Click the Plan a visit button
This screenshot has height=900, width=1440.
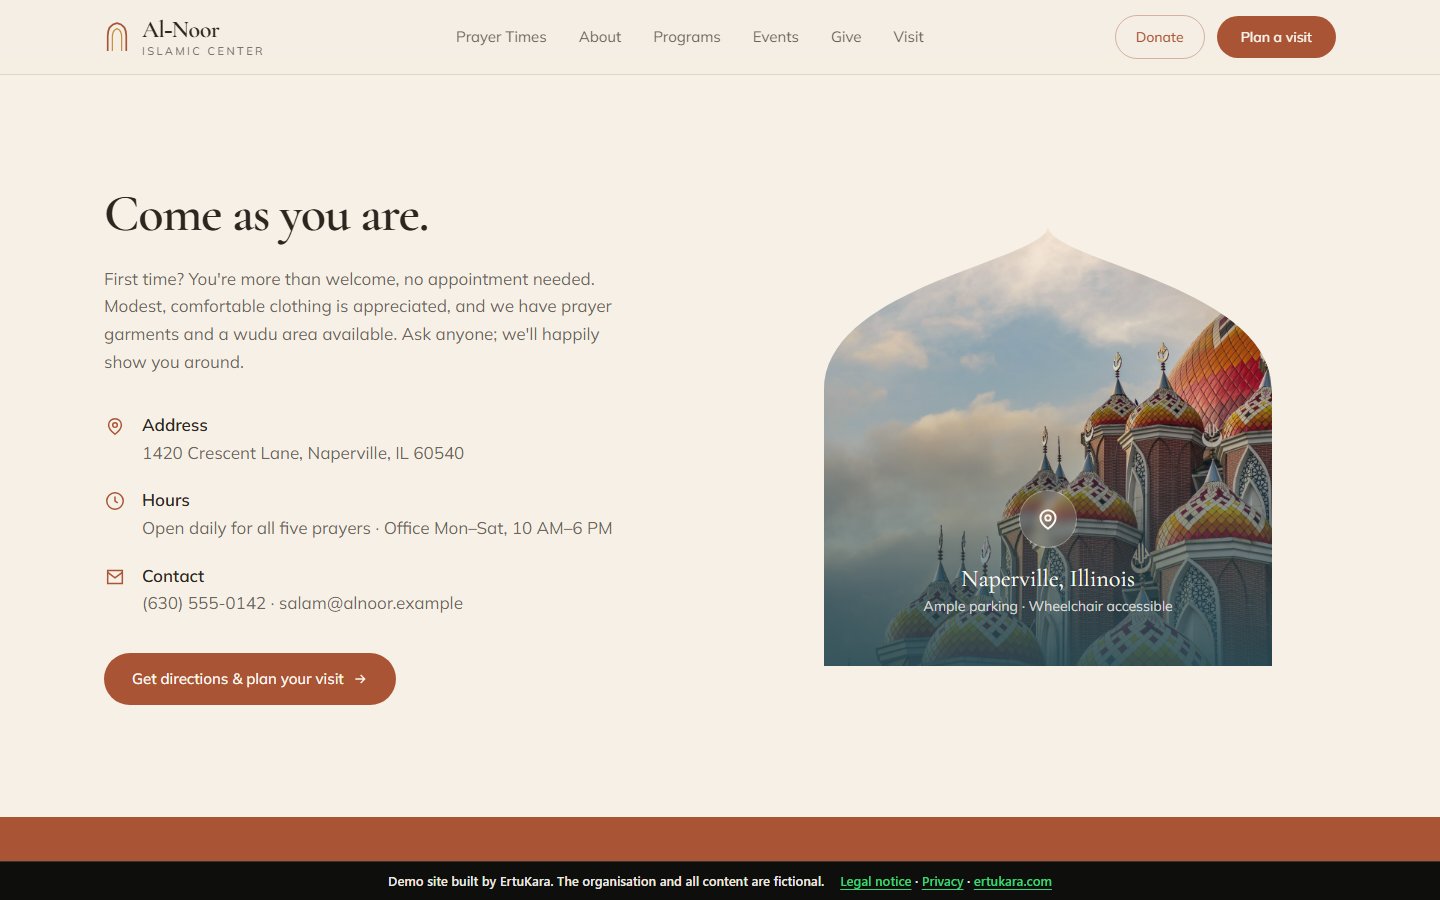pos(1276,37)
